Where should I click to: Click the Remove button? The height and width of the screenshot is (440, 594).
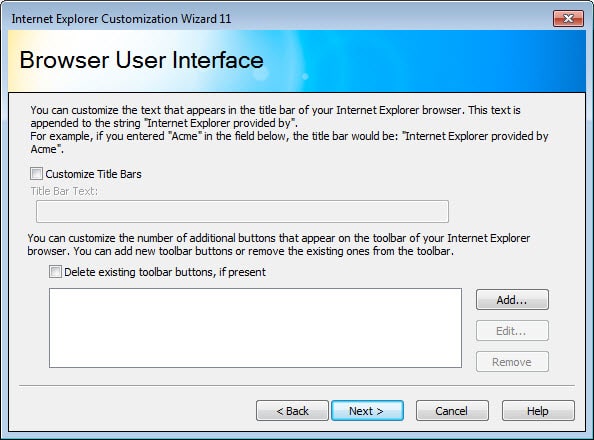(512, 362)
